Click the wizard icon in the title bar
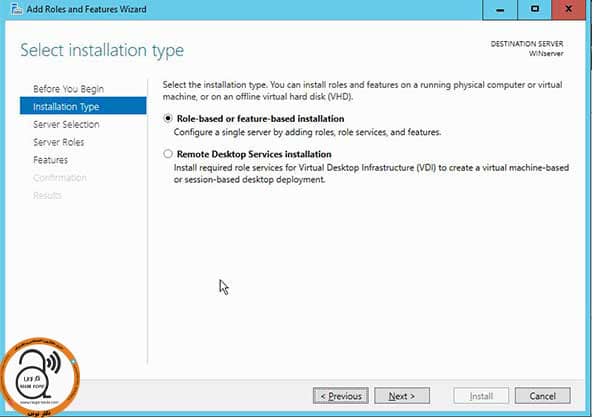This screenshot has height=418, width=594. tap(17, 9)
